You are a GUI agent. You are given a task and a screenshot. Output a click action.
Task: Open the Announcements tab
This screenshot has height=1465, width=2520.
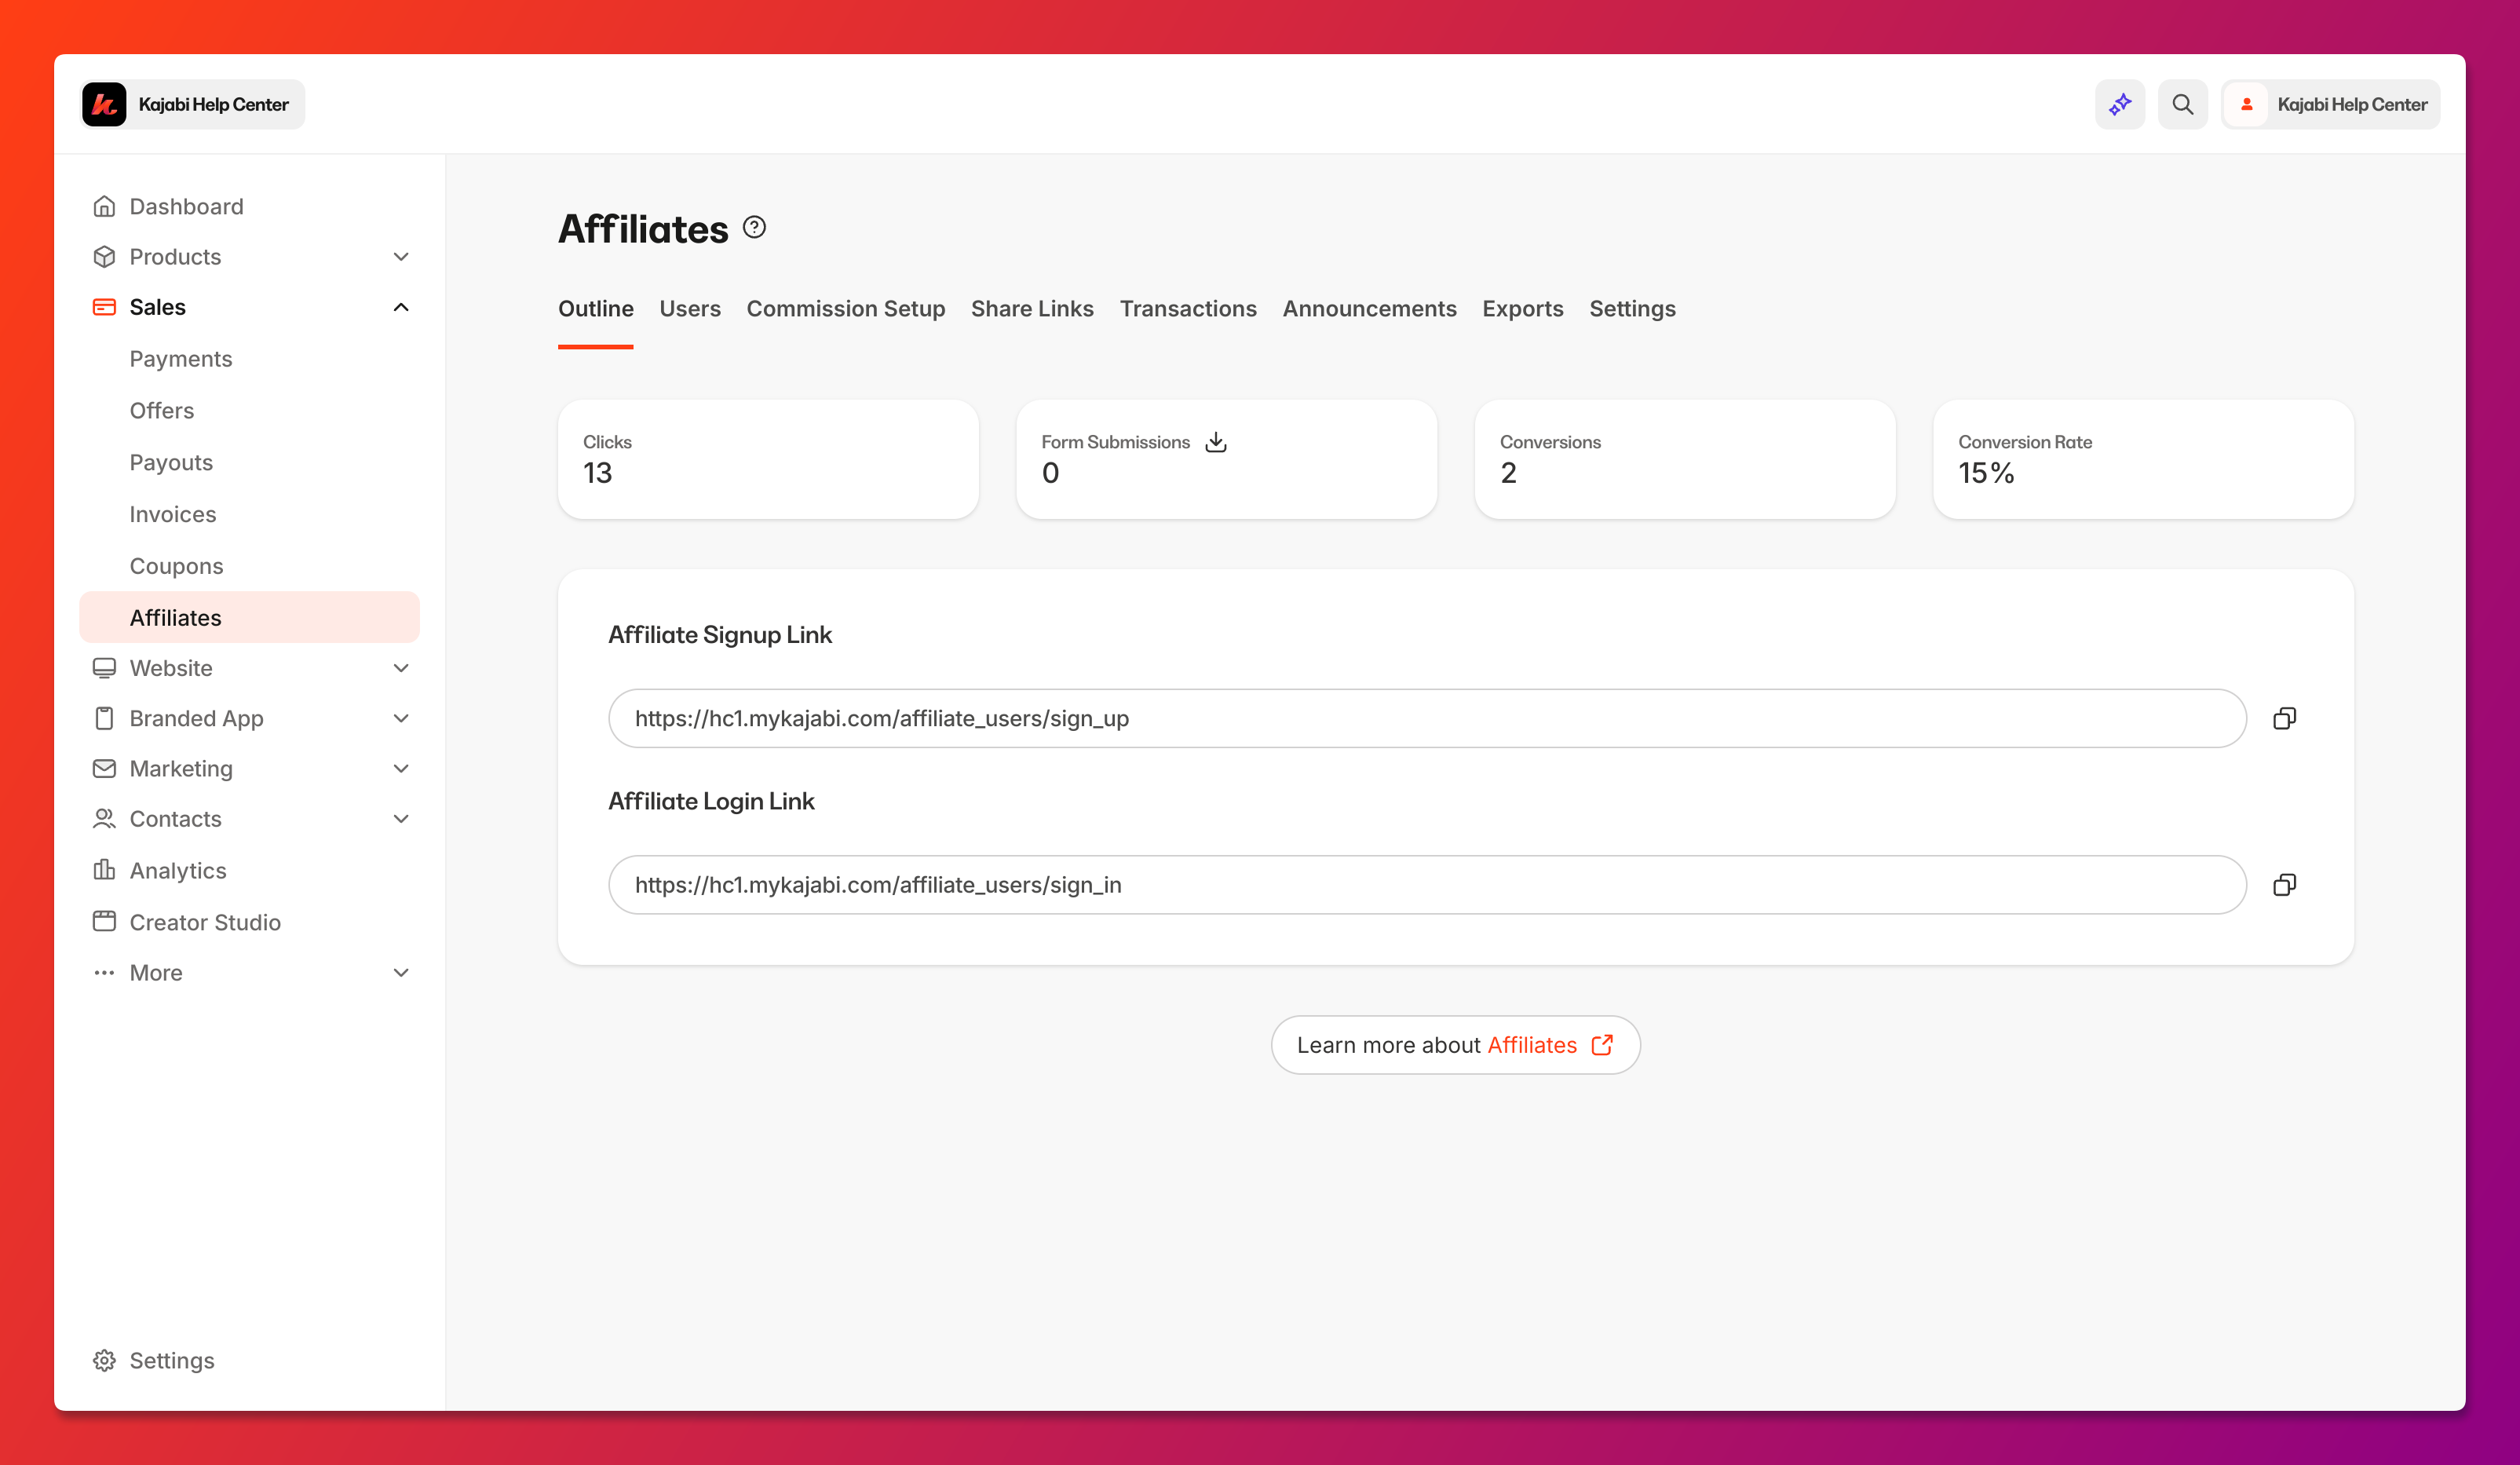coord(1369,308)
